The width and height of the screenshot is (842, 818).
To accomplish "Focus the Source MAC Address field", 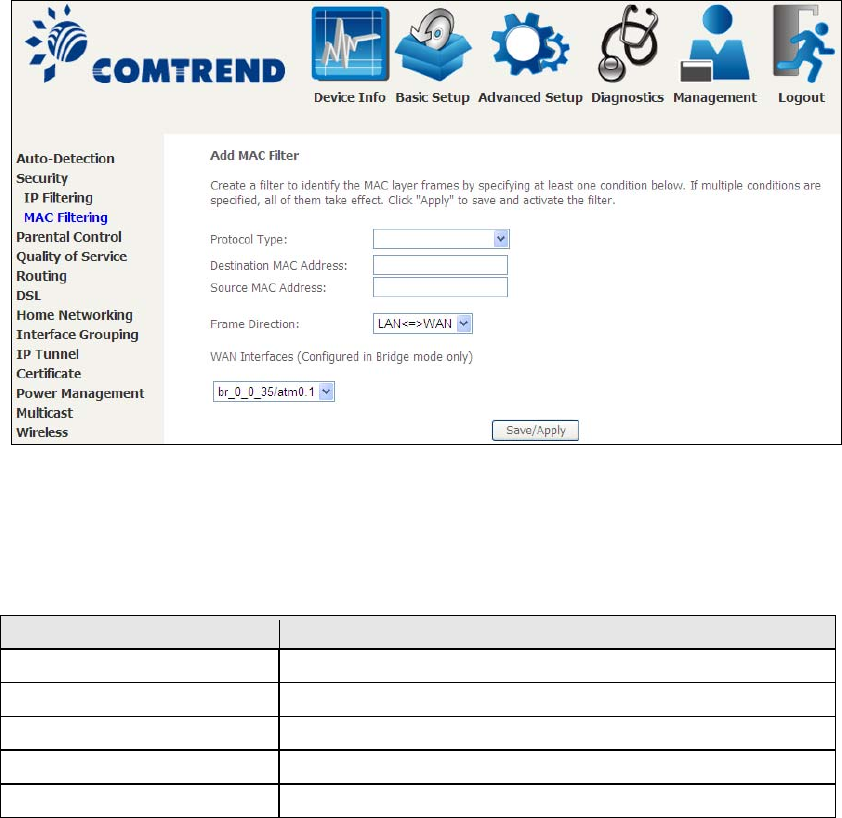I will coord(440,287).
